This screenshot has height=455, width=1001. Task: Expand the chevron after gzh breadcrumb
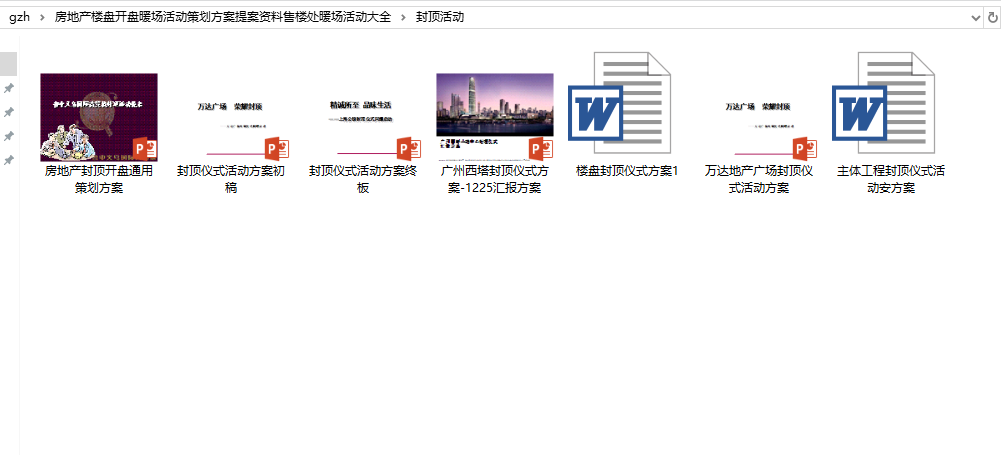[42, 17]
